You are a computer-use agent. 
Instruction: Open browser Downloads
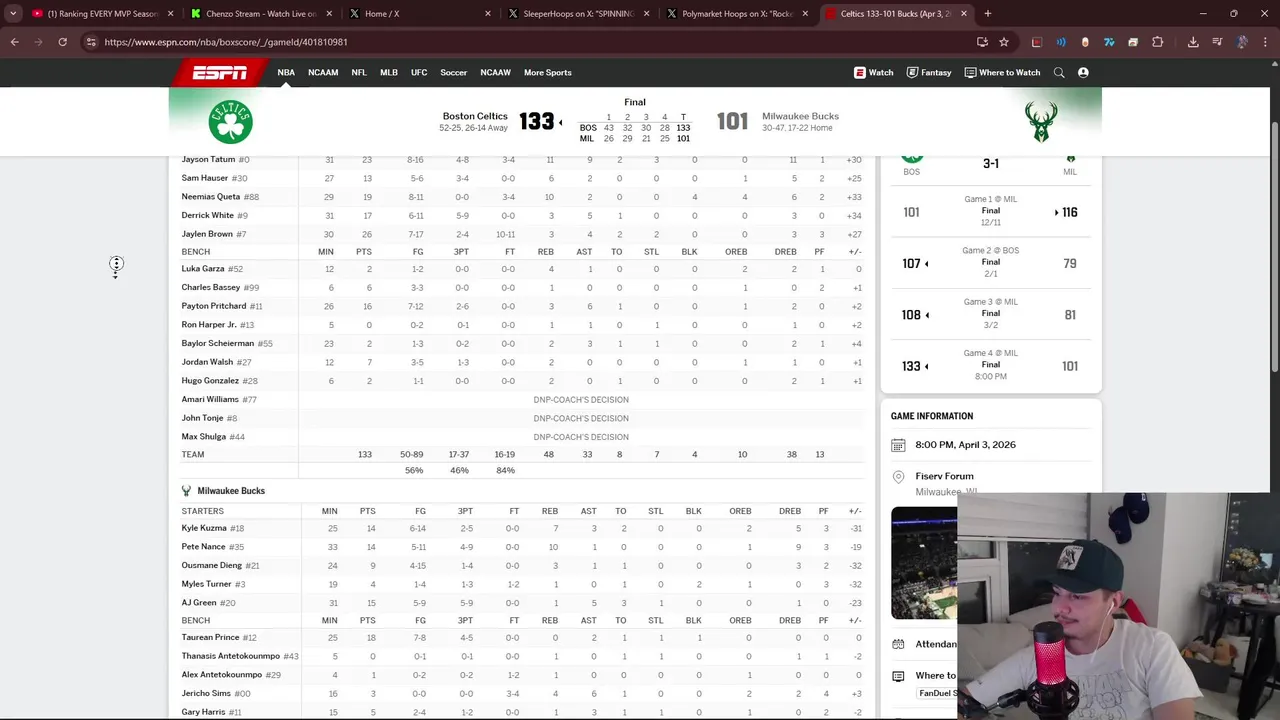(1193, 42)
